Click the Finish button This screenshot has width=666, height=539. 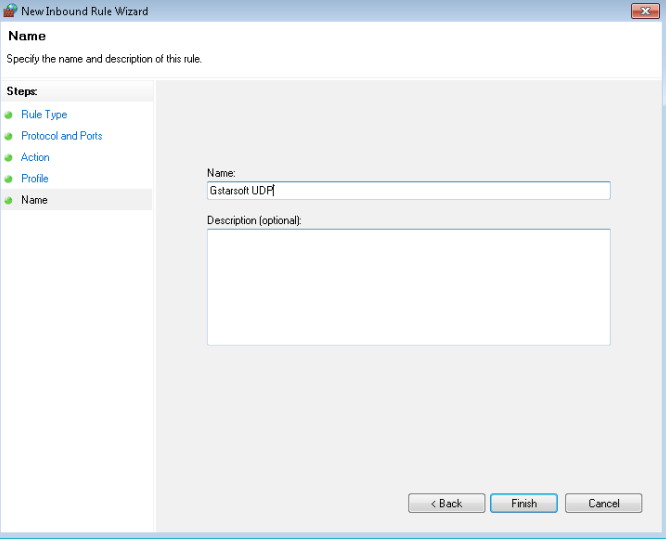(x=524, y=503)
